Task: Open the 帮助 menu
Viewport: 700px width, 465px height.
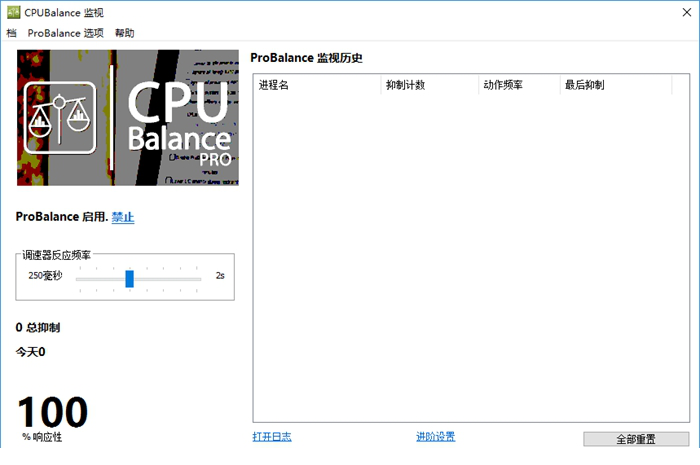Action: pos(125,33)
